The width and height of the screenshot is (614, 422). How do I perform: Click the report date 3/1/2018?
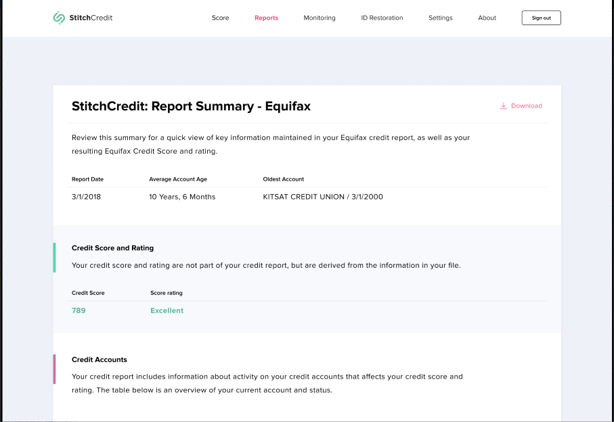point(86,197)
